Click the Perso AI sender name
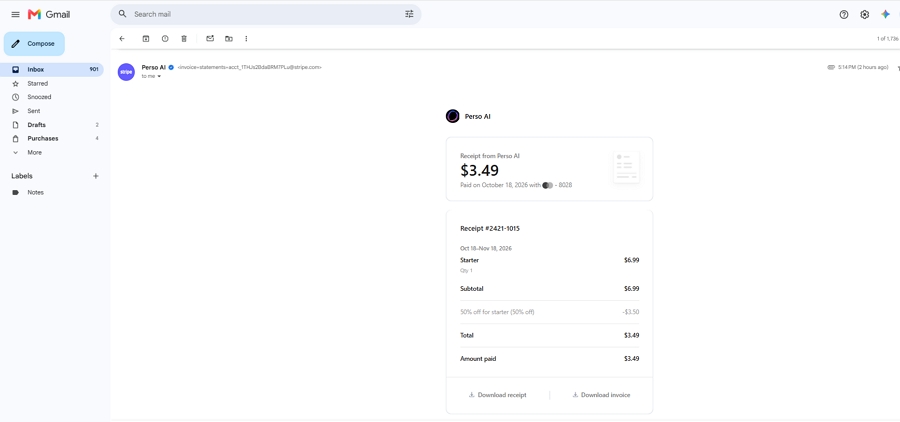 pyautogui.click(x=154, y=67)
